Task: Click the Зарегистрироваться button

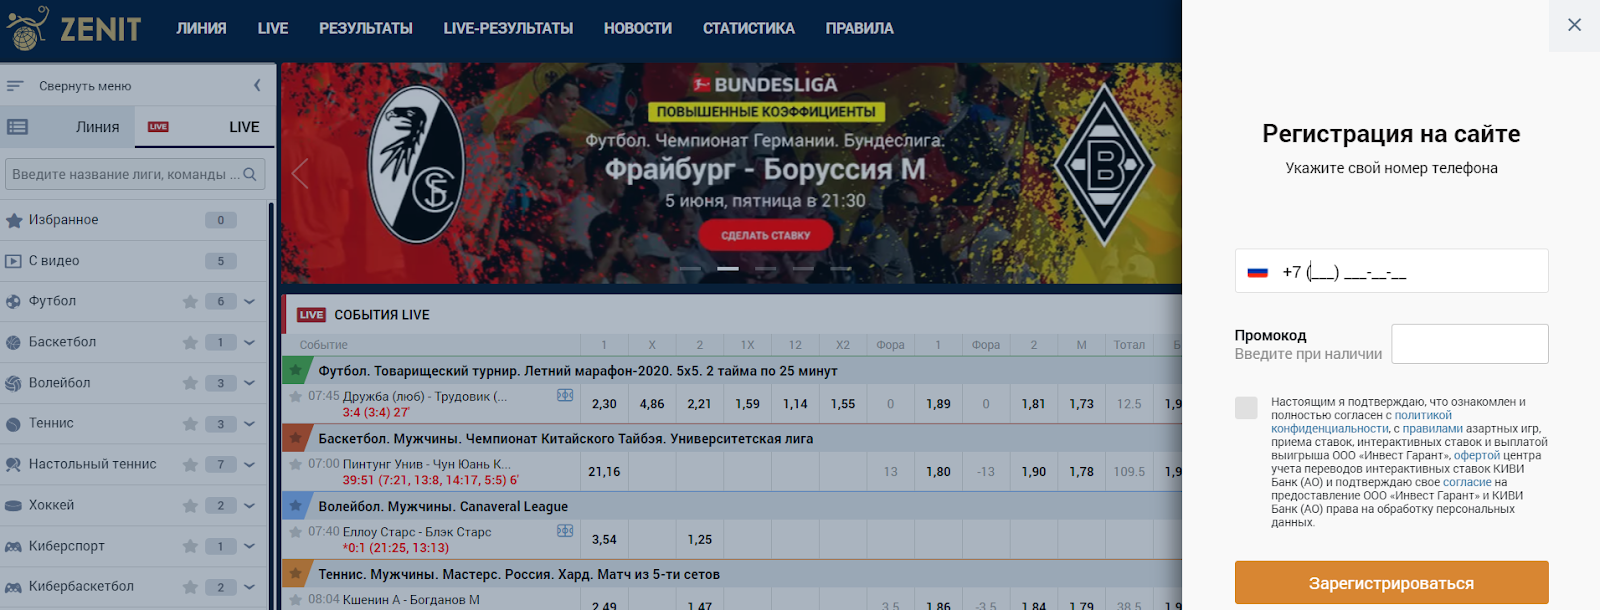Action: [x=1392, y=583]
